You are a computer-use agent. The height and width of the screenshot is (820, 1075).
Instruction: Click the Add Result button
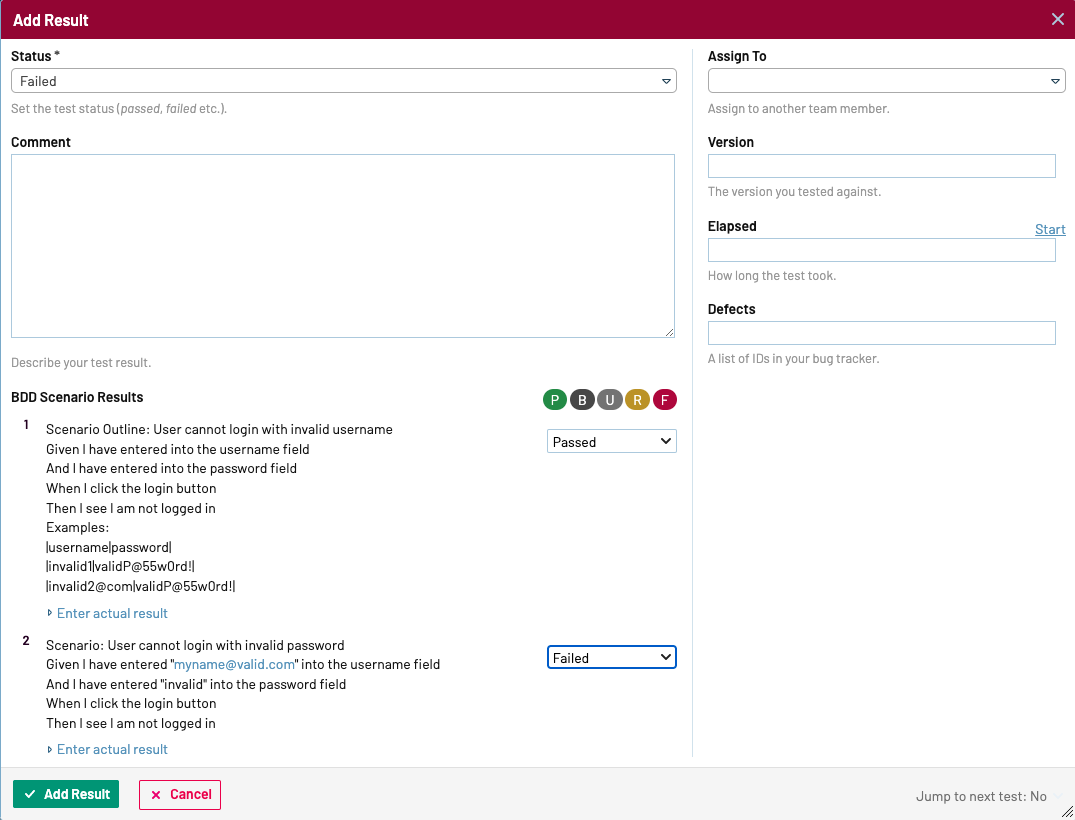(66, 794)
